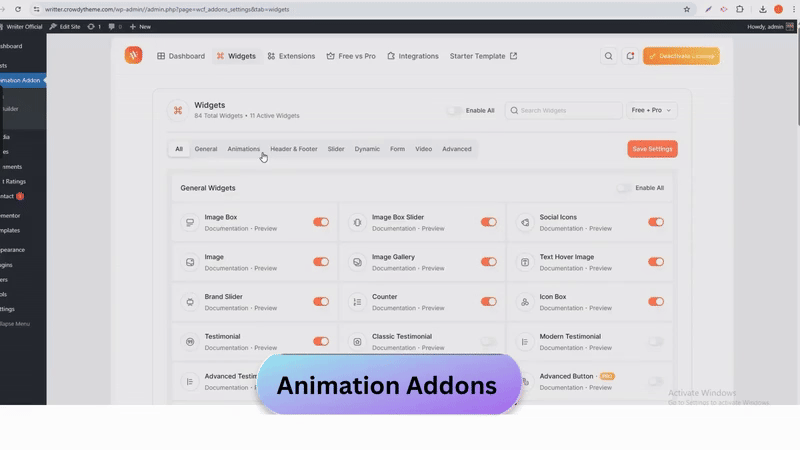Click New in the admin bar
Screen dimensions: 800x450
click(140, 27)
